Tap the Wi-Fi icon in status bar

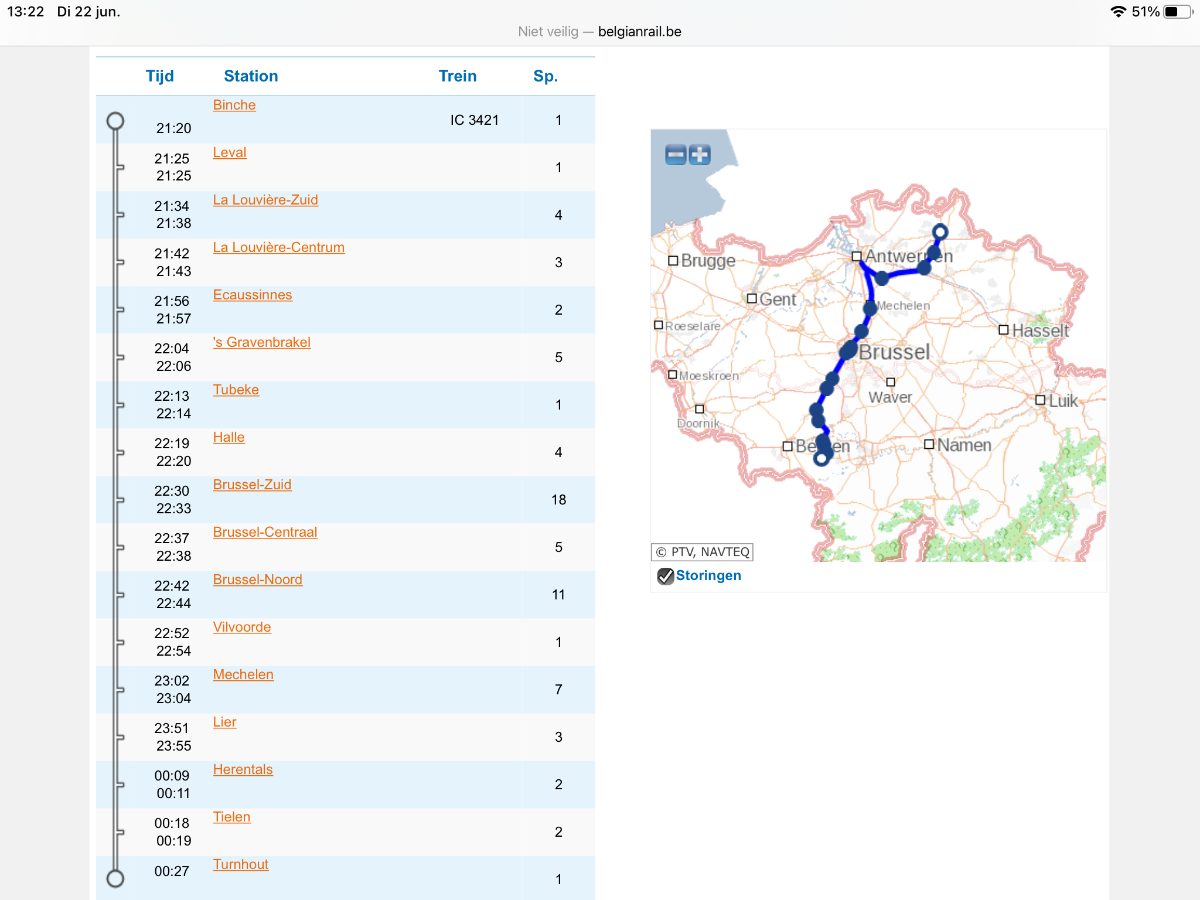[x=1118, y=12]
